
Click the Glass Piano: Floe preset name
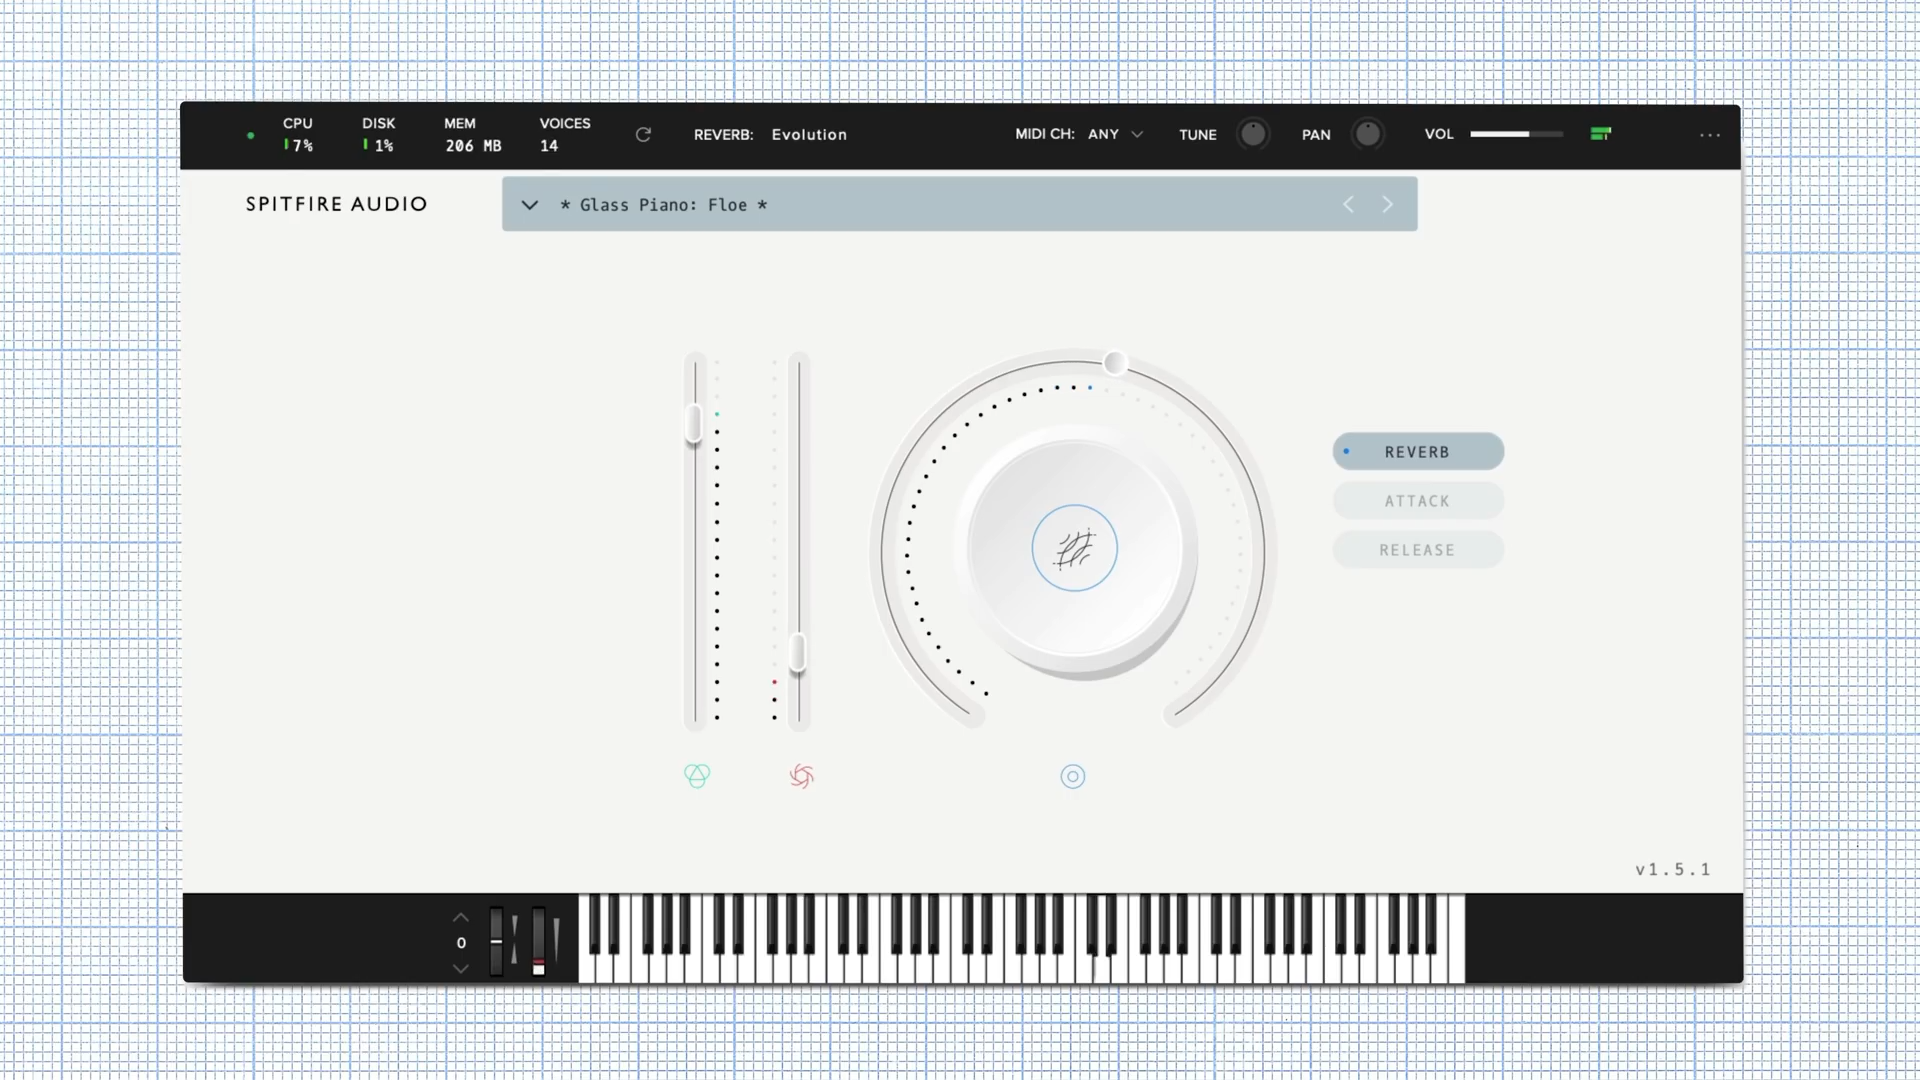pos(664,205)
